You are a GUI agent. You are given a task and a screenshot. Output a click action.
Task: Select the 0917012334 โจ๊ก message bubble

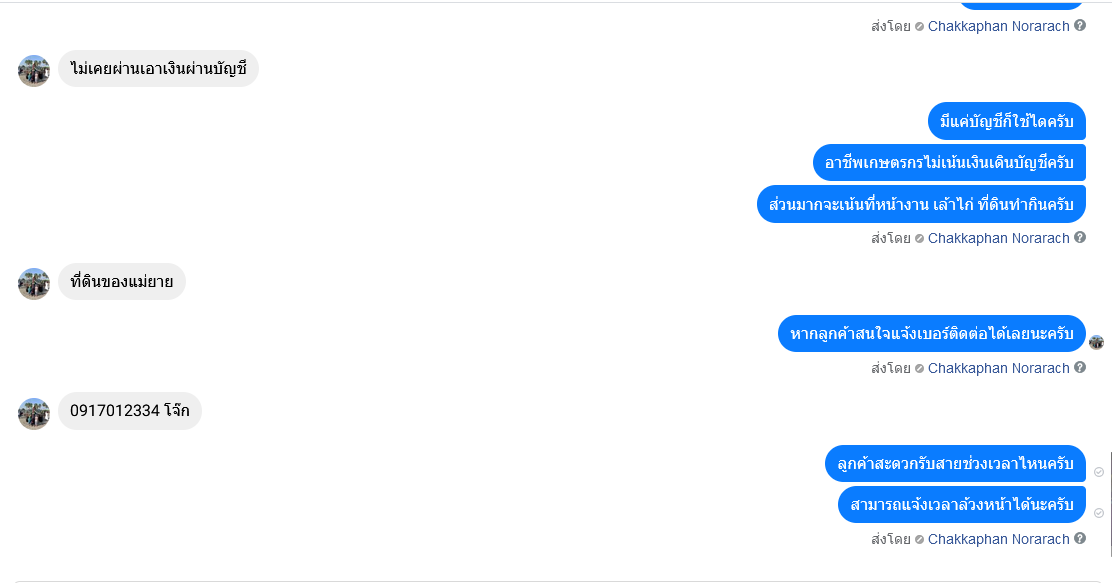point(130,411)
